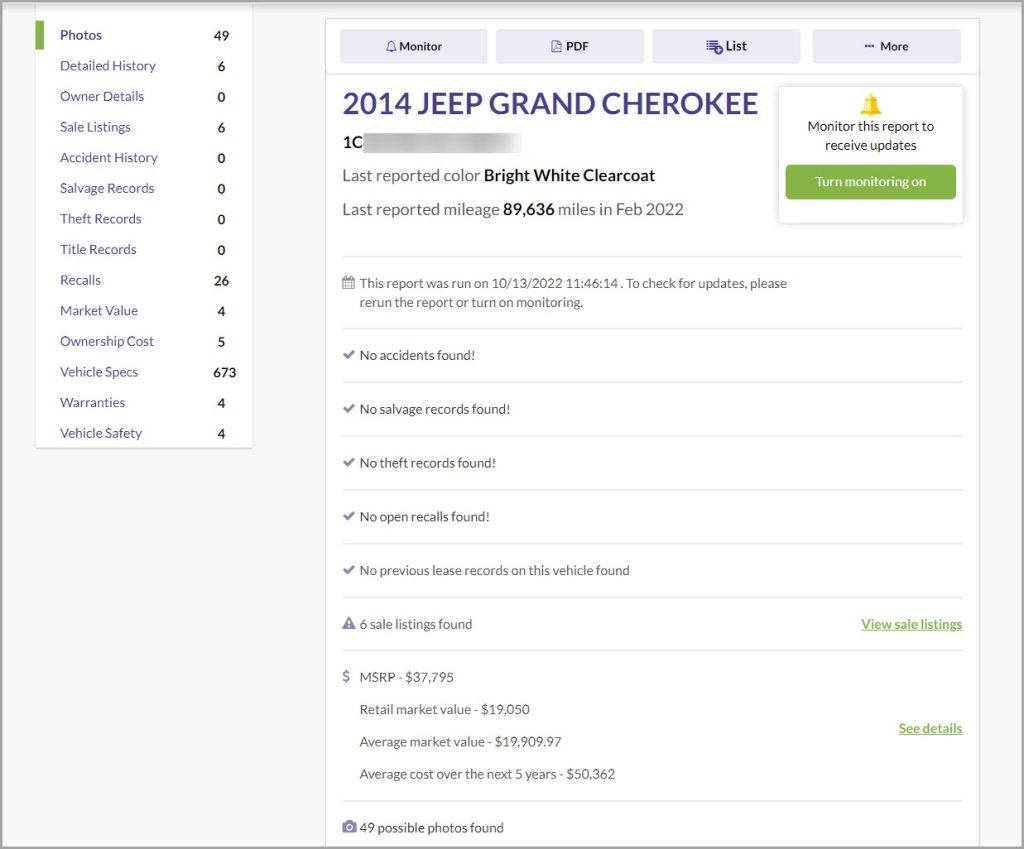Click camera icon beside 49 possible photos
This screenshot has height=849, width=1024.
pyautogui.click(x=349, y=827)
